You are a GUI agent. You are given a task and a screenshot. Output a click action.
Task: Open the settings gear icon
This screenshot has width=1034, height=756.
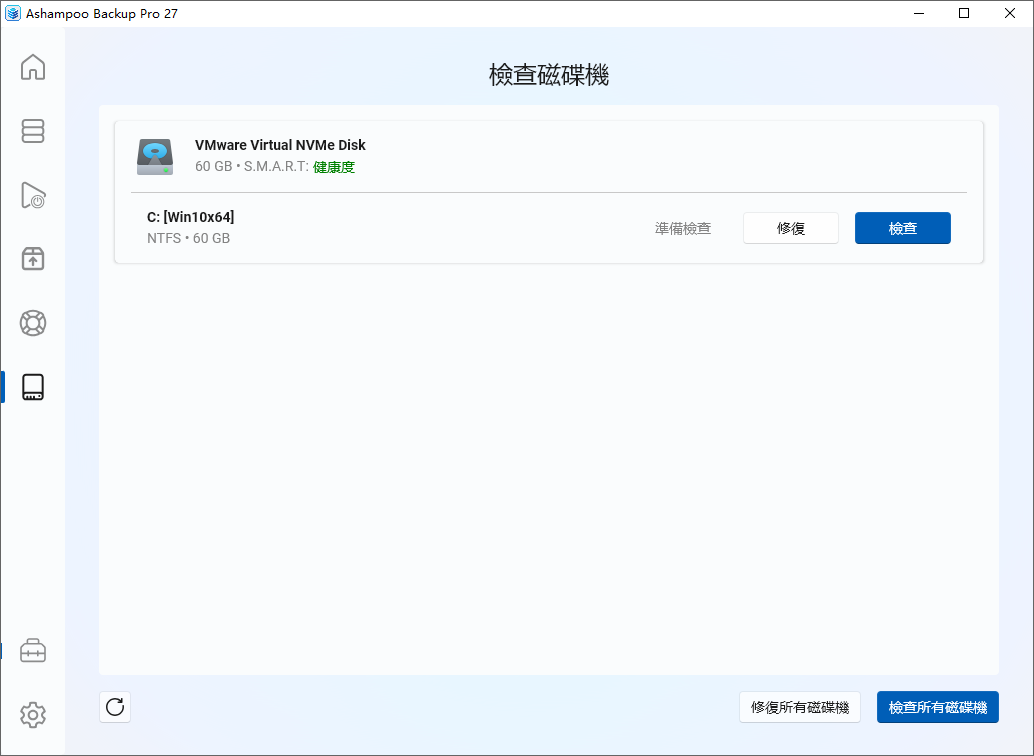32,714
